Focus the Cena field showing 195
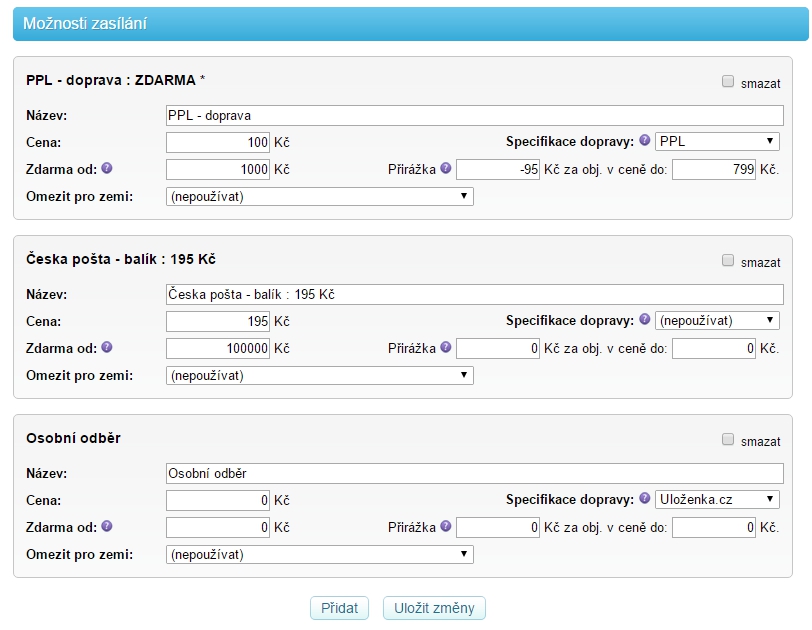The image size is (812, 630). (218, 321)
